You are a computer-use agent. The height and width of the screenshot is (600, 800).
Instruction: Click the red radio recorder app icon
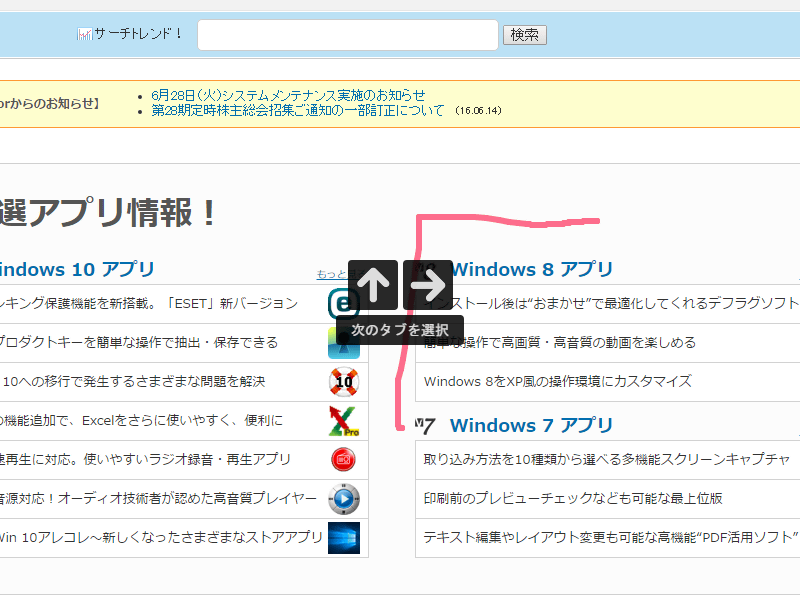[343, 460]
